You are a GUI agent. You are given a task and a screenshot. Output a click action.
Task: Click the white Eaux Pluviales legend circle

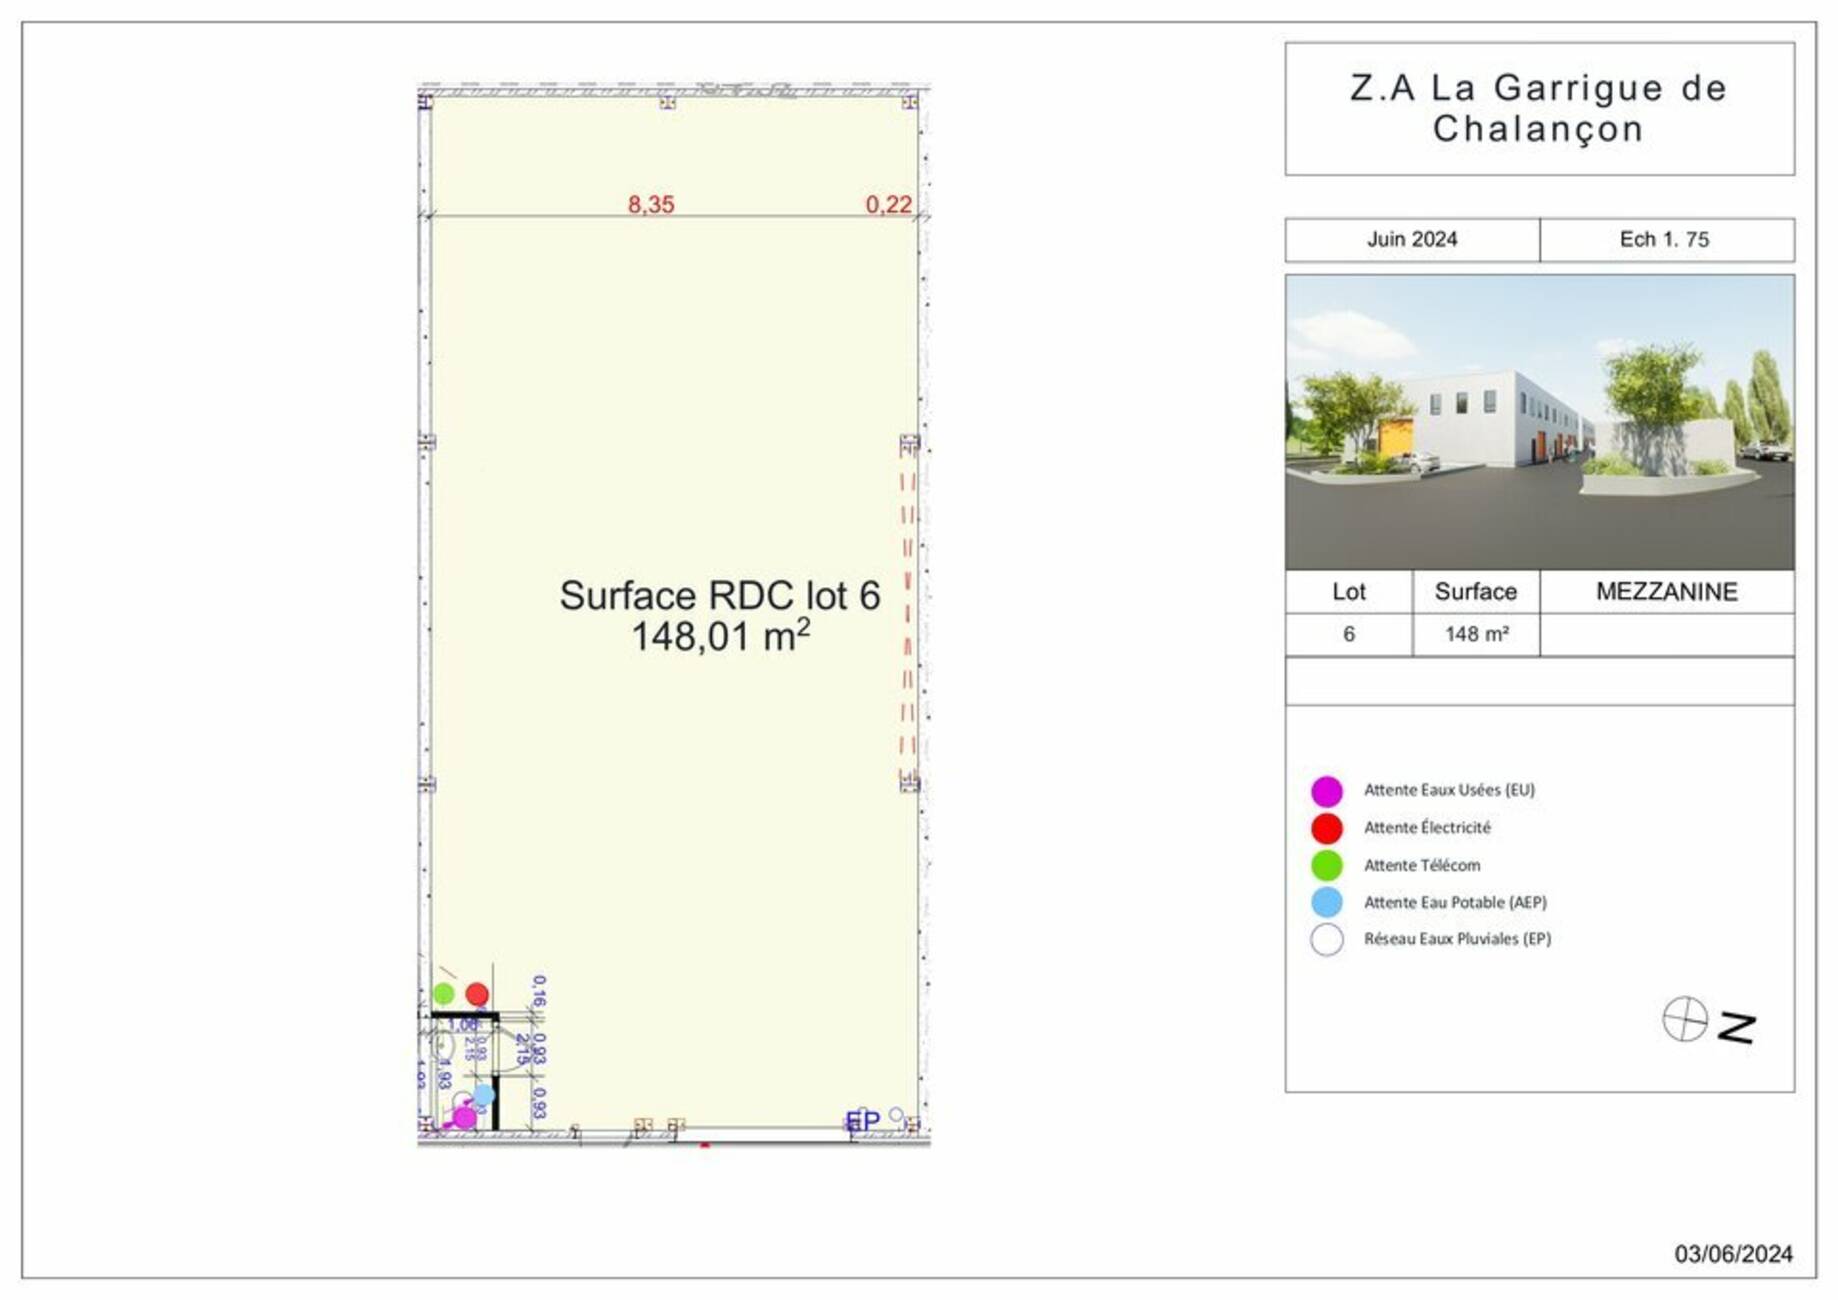tap(1326, 940)
